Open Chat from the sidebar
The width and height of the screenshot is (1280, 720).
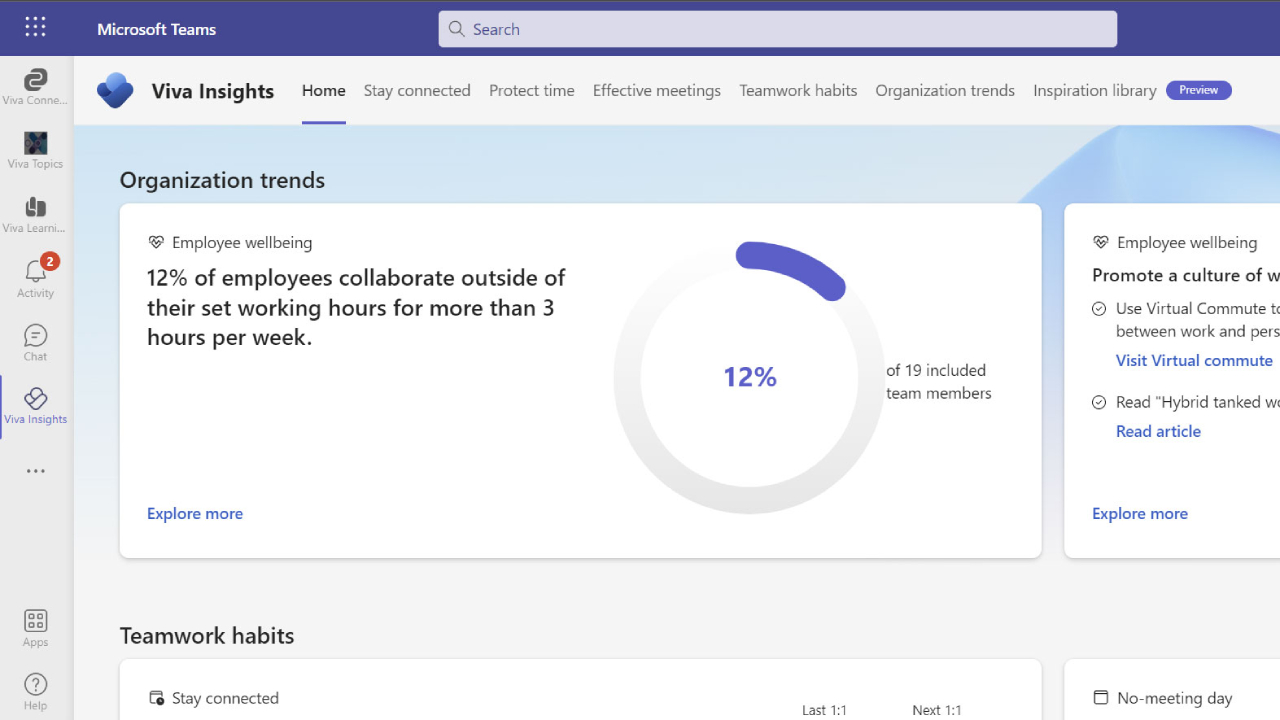pos(35,336)
